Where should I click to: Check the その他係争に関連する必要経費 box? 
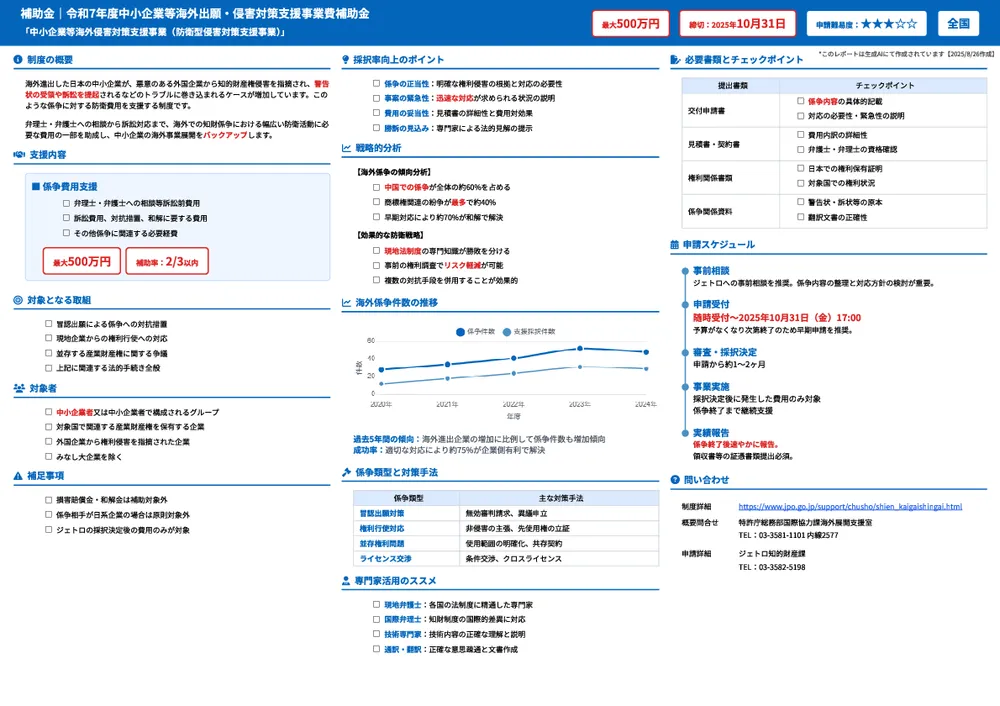(66, 233)
